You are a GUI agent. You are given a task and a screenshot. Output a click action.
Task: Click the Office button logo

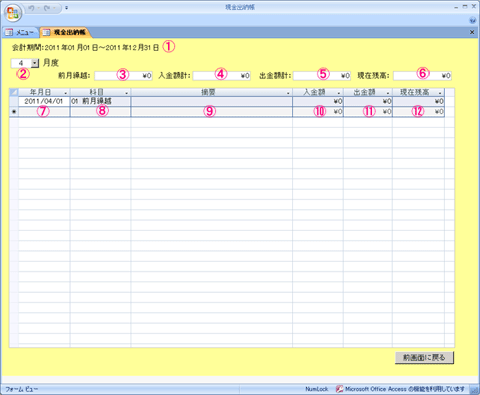coord(13,13)
